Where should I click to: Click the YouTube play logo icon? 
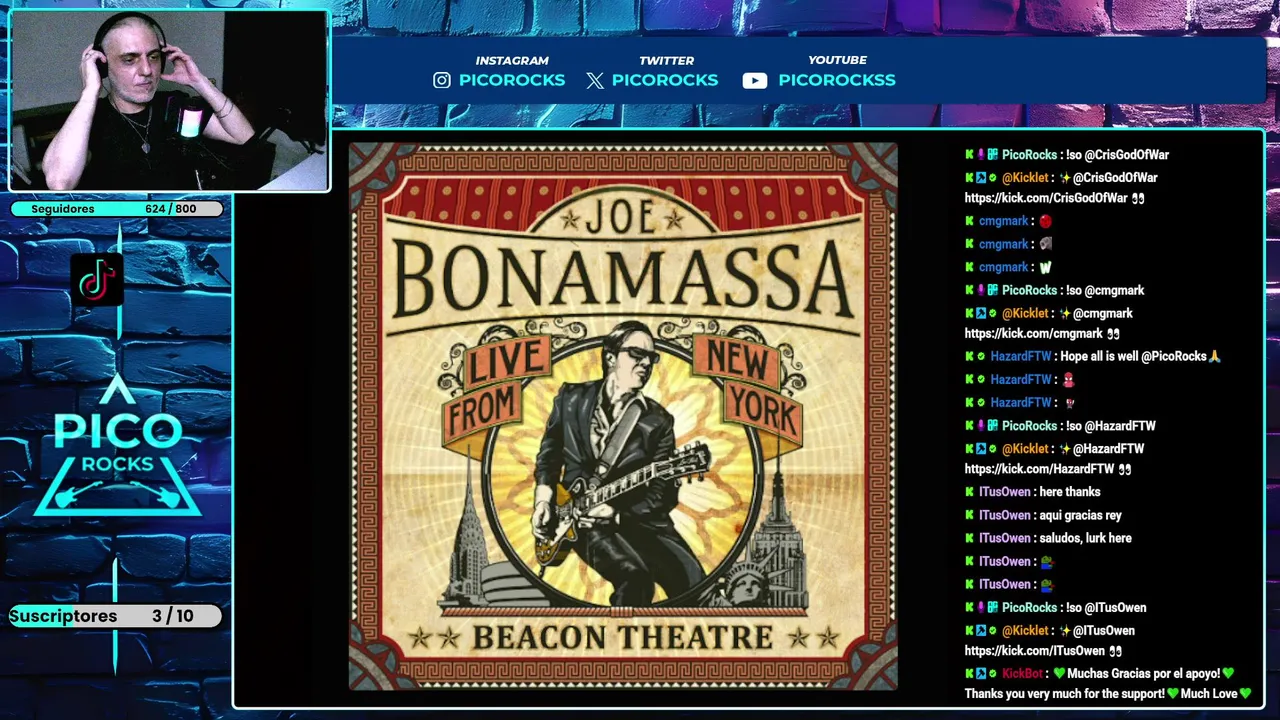click(x=755, y=80)
